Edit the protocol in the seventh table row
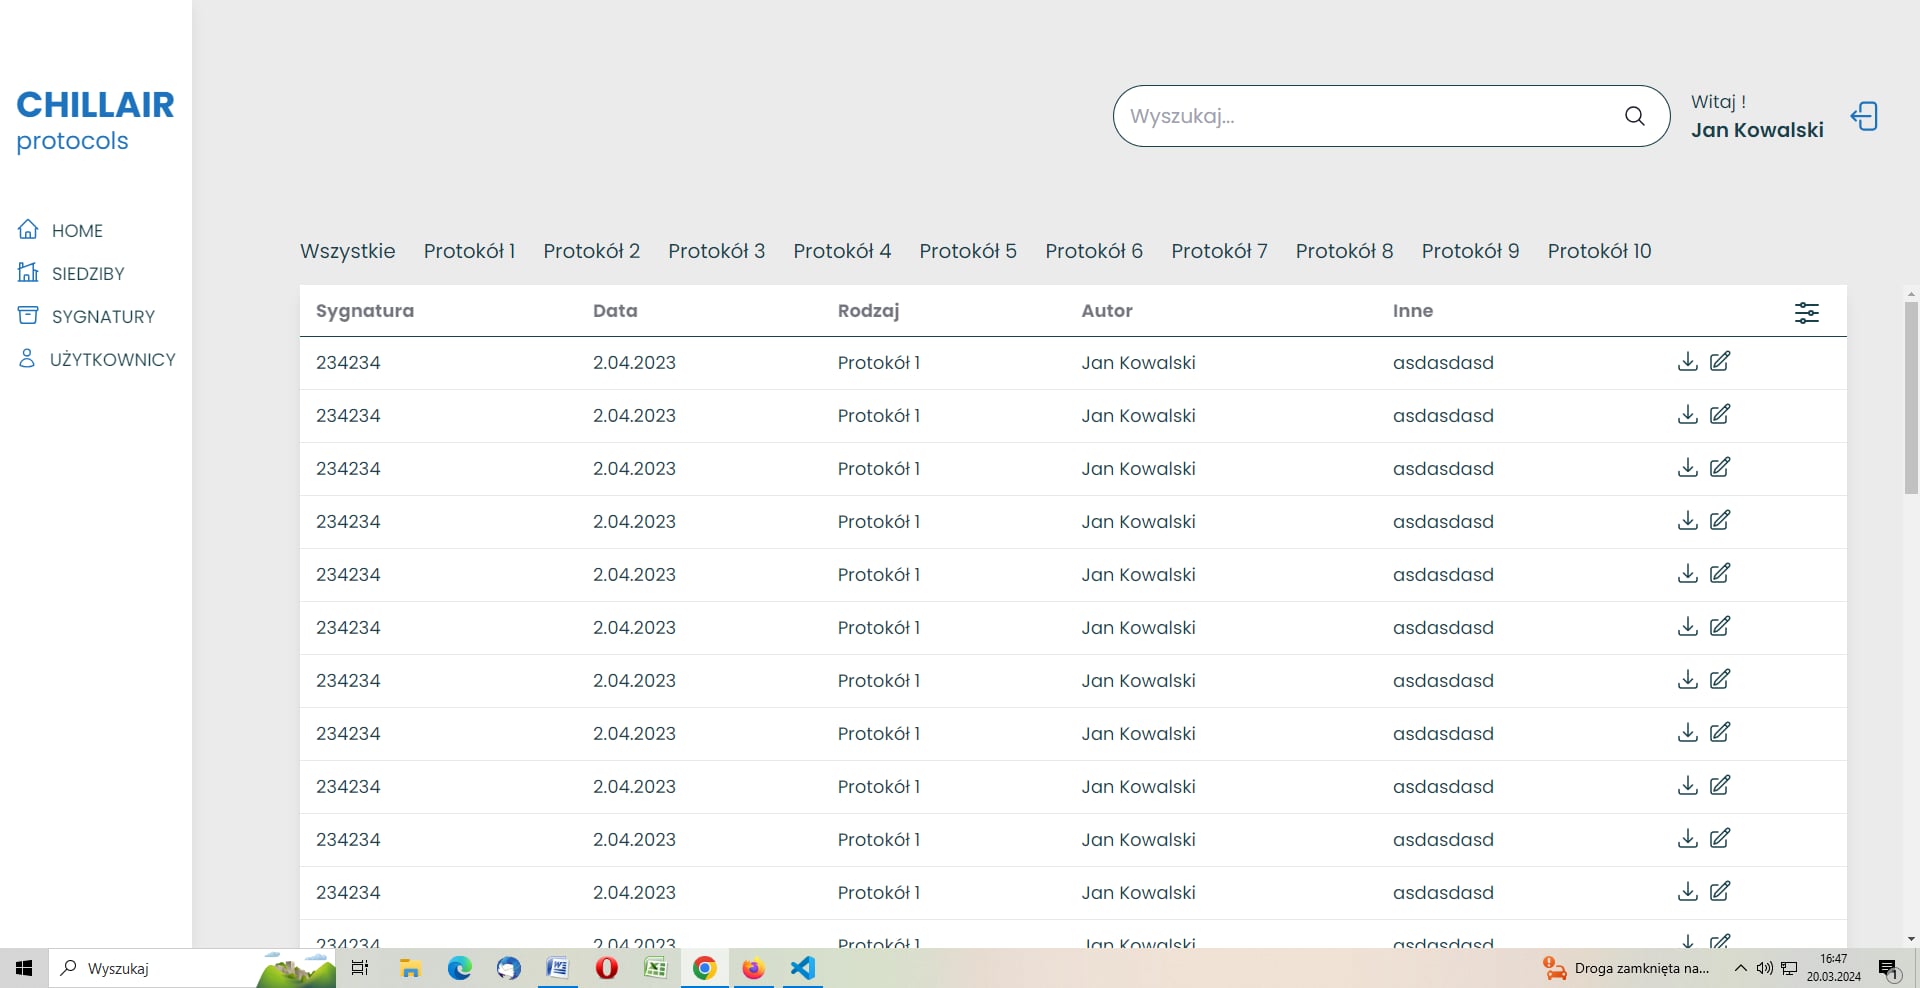 [1720, 679]
